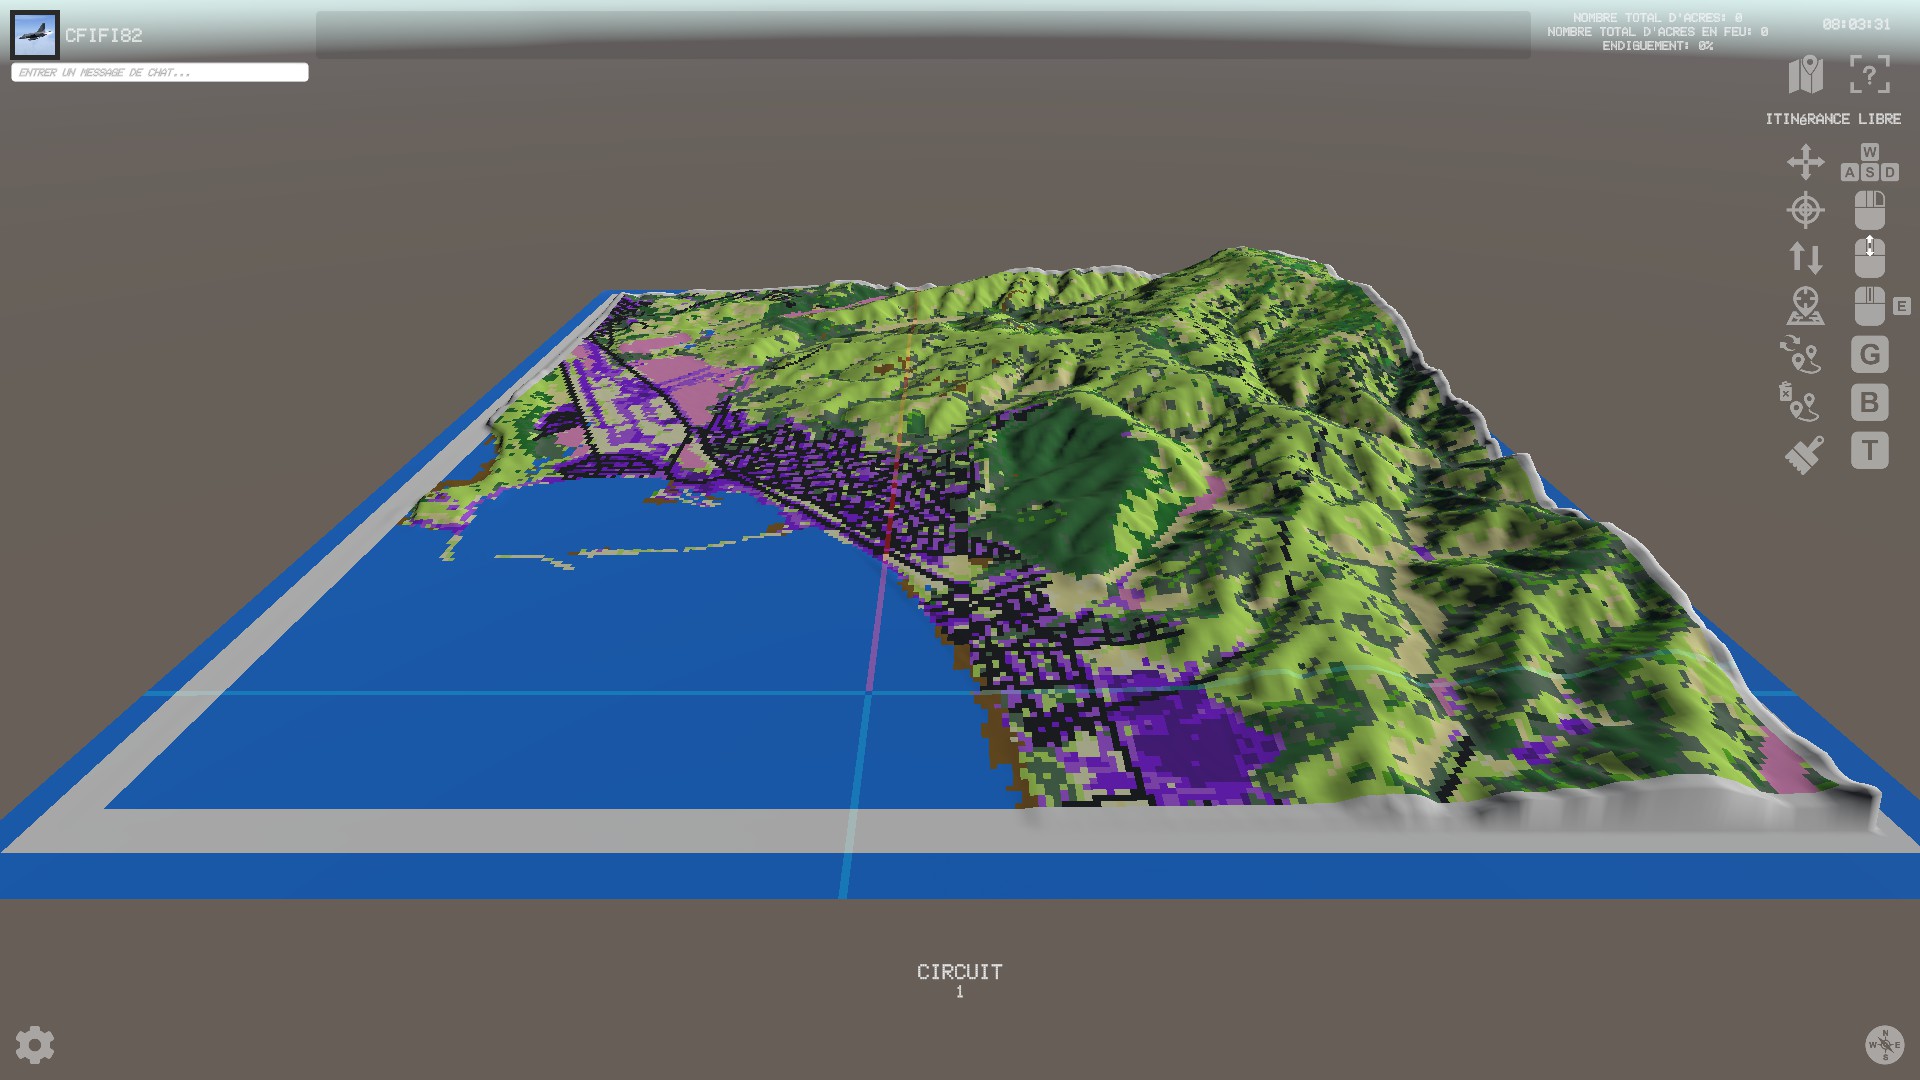Select the paint brush tool icon
Viewport: 1920px width, 1080px height.
point(1804,454)
